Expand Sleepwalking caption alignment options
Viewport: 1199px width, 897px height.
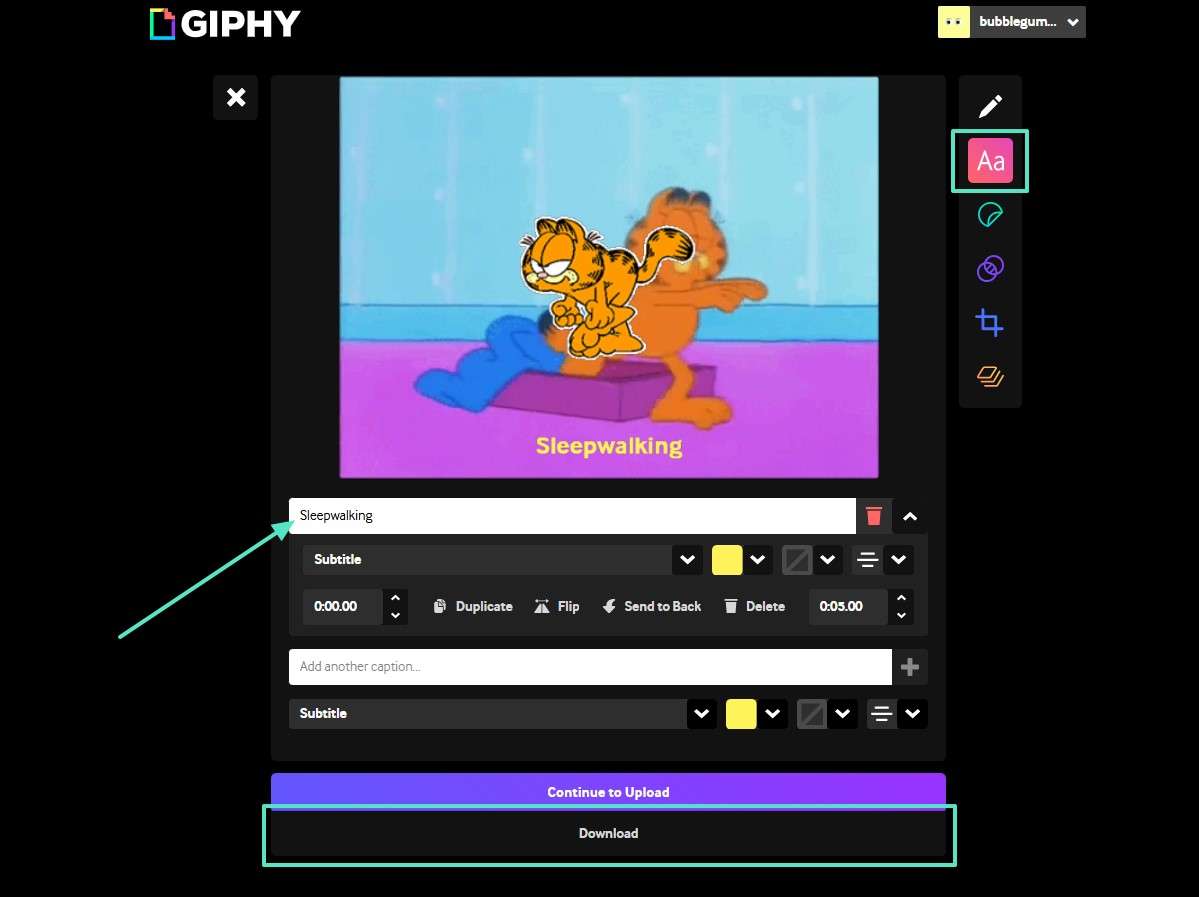click(x=898, y=560)
